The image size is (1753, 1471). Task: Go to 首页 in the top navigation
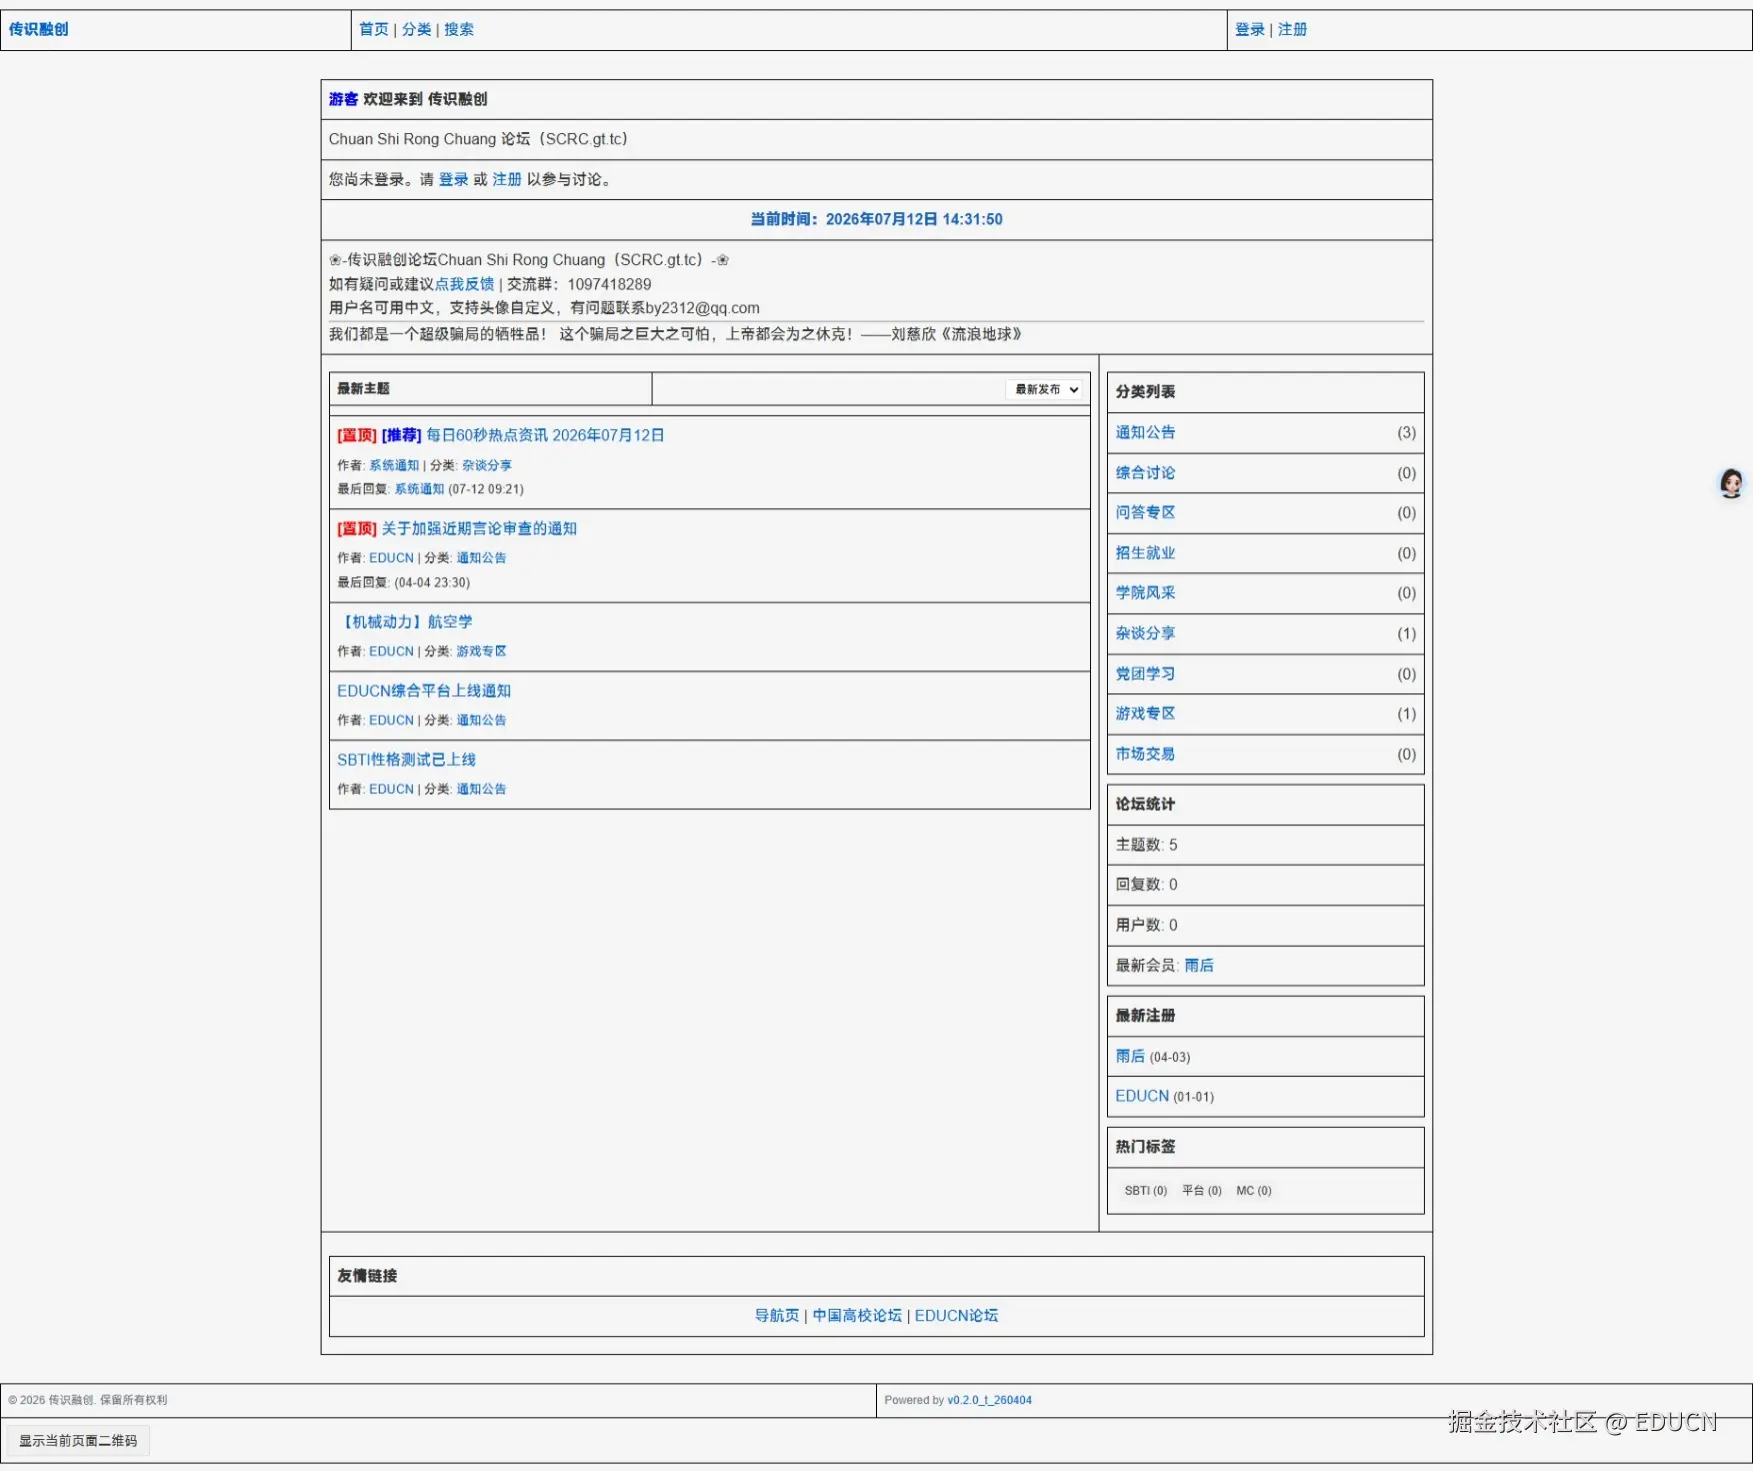374,30
